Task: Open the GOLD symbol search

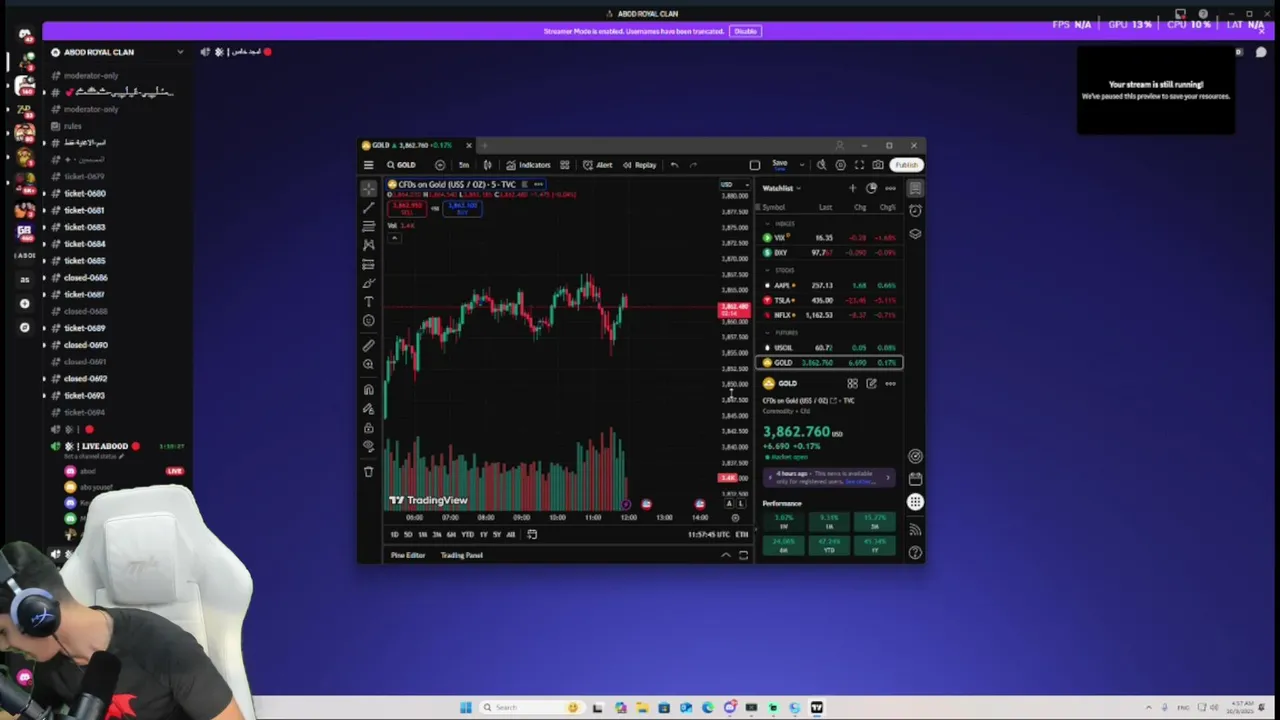Action: [401, 165]
